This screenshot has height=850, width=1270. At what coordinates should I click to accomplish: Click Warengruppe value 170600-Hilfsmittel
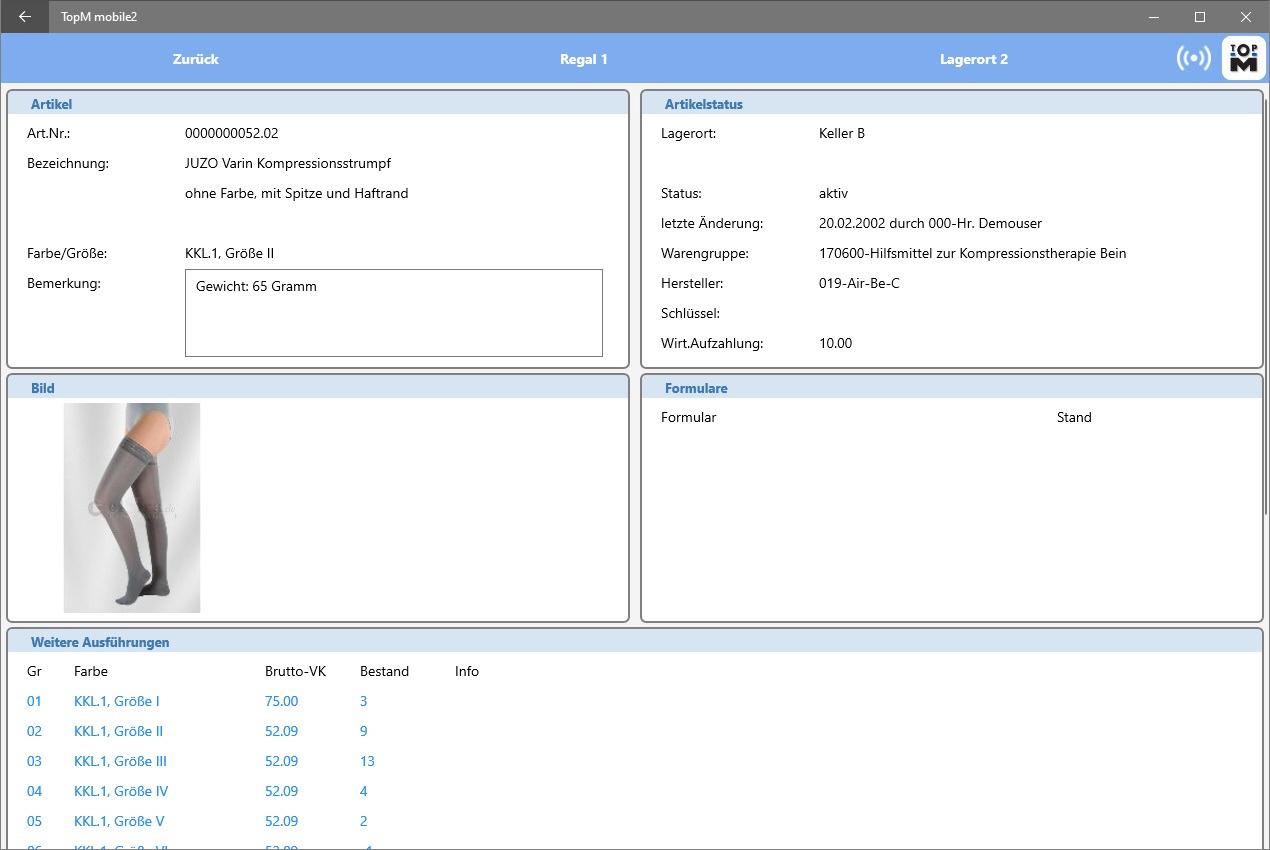click(x=973, y=253)
